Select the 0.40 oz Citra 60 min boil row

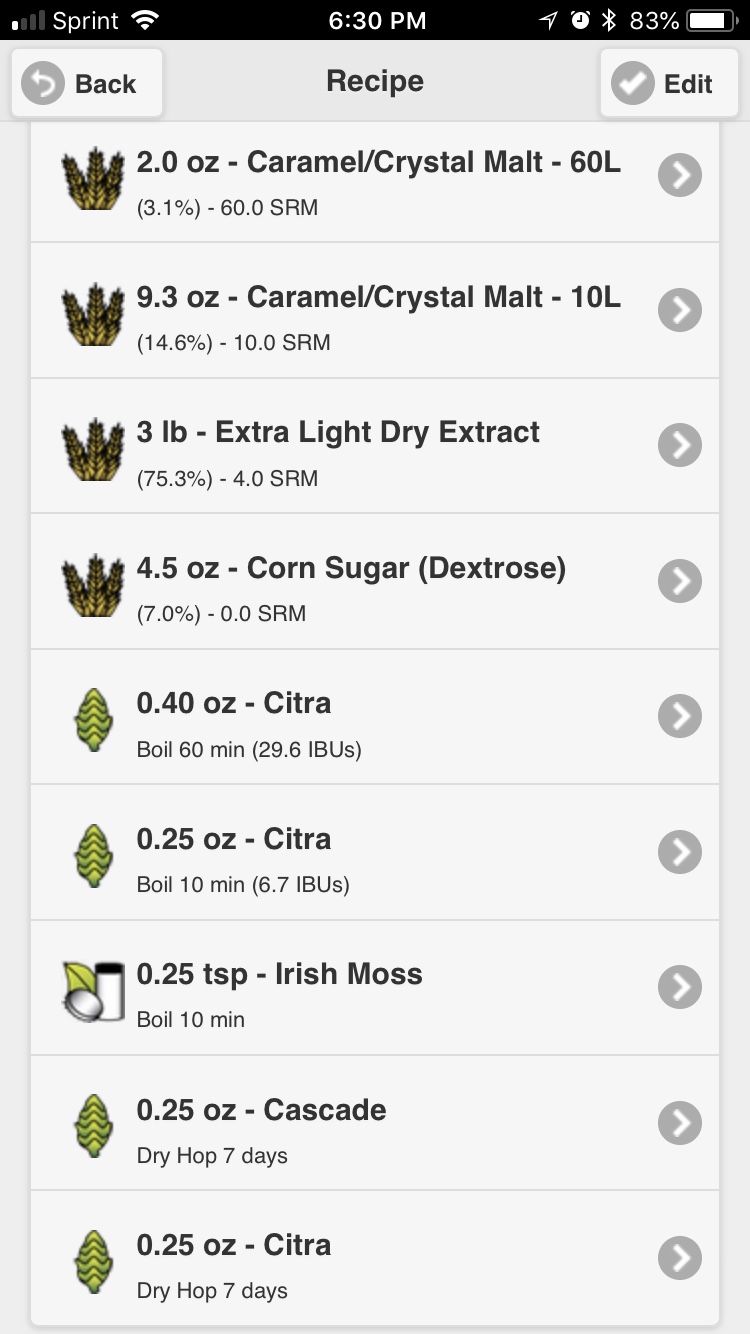click(375, 717)
